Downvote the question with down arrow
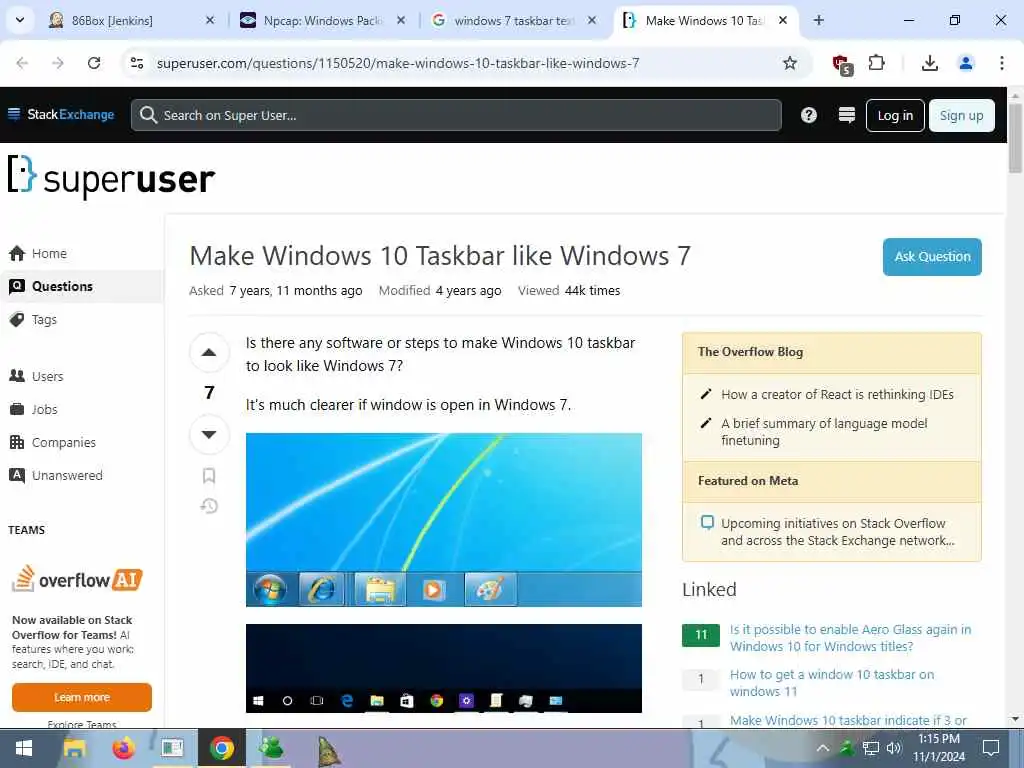Screen dimensions: 1024x768 (x=209, y=434)
